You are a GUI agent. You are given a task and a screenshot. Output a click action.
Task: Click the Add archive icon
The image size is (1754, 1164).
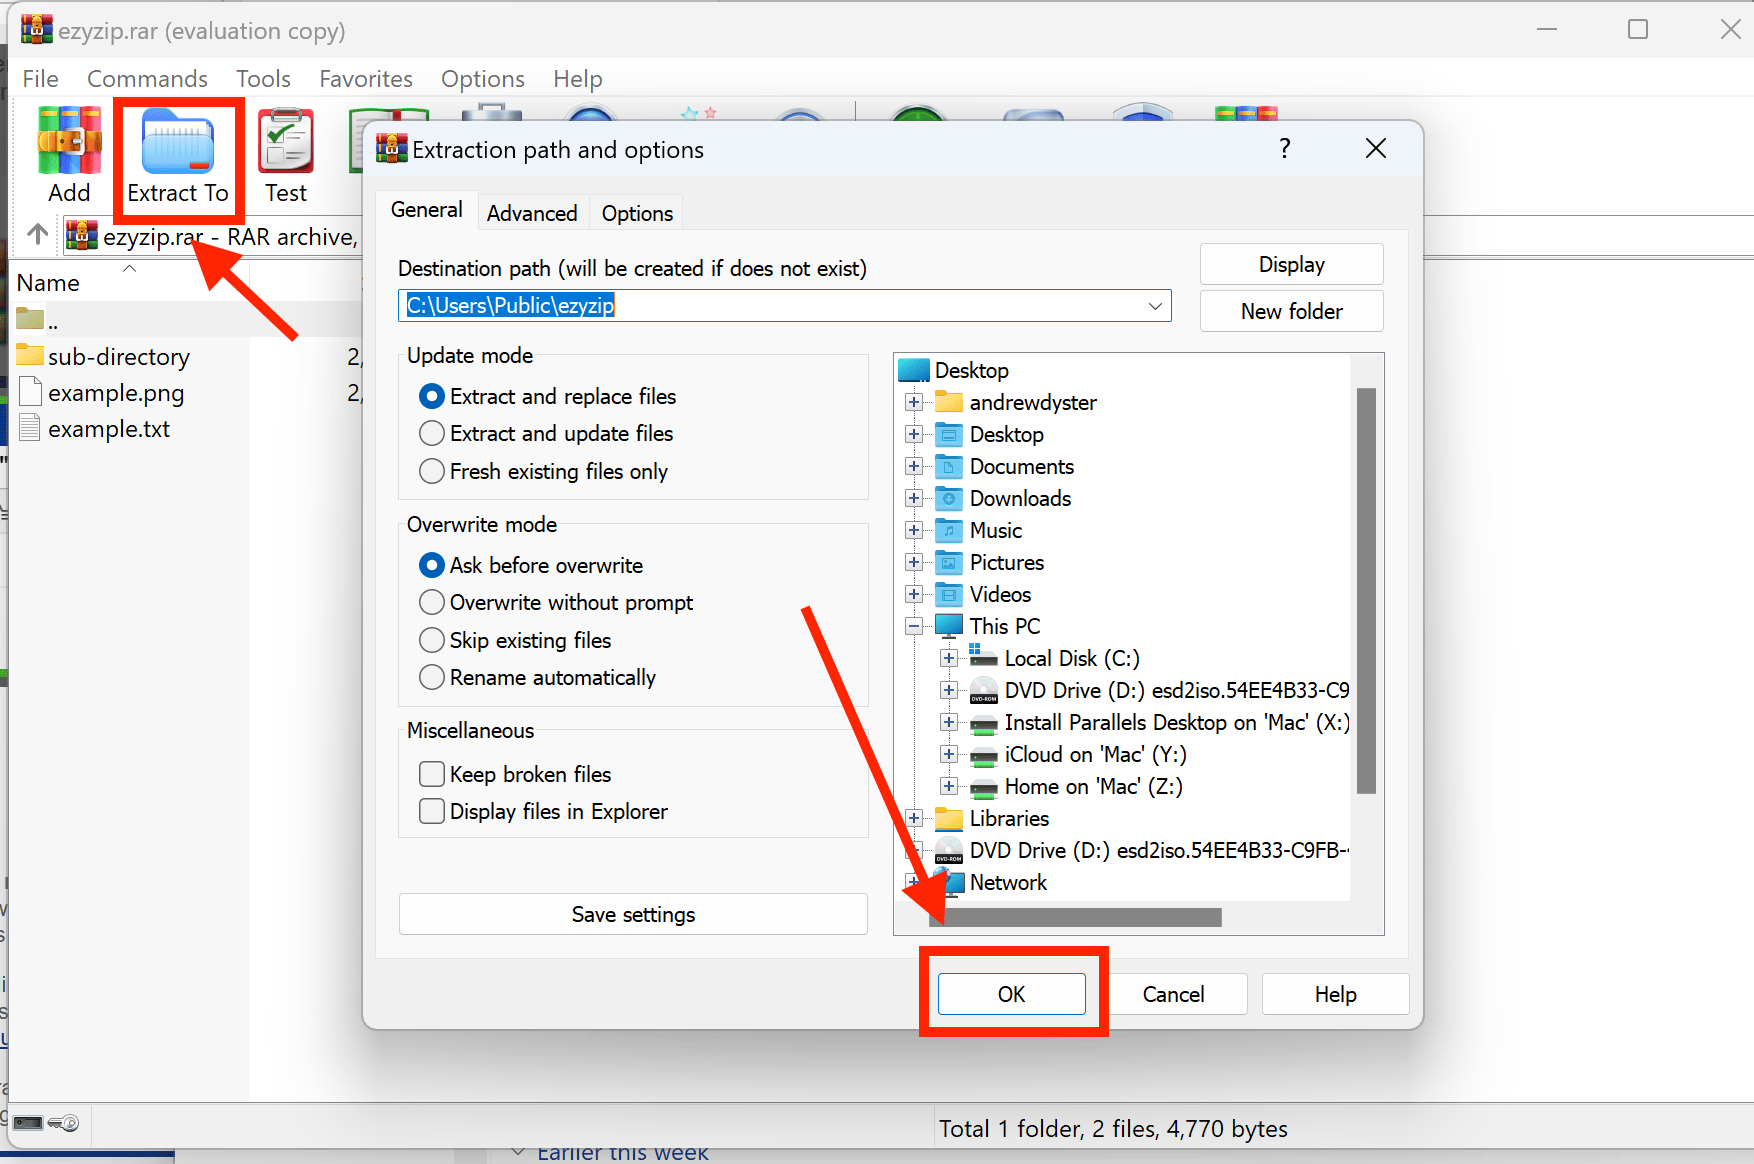coord(68,140)
